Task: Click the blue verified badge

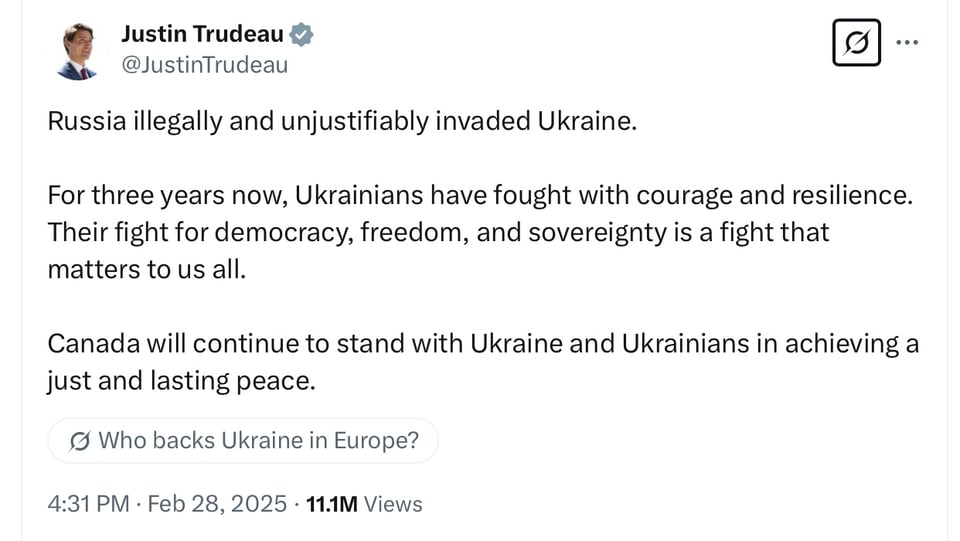Action: [x=301, y=36]
